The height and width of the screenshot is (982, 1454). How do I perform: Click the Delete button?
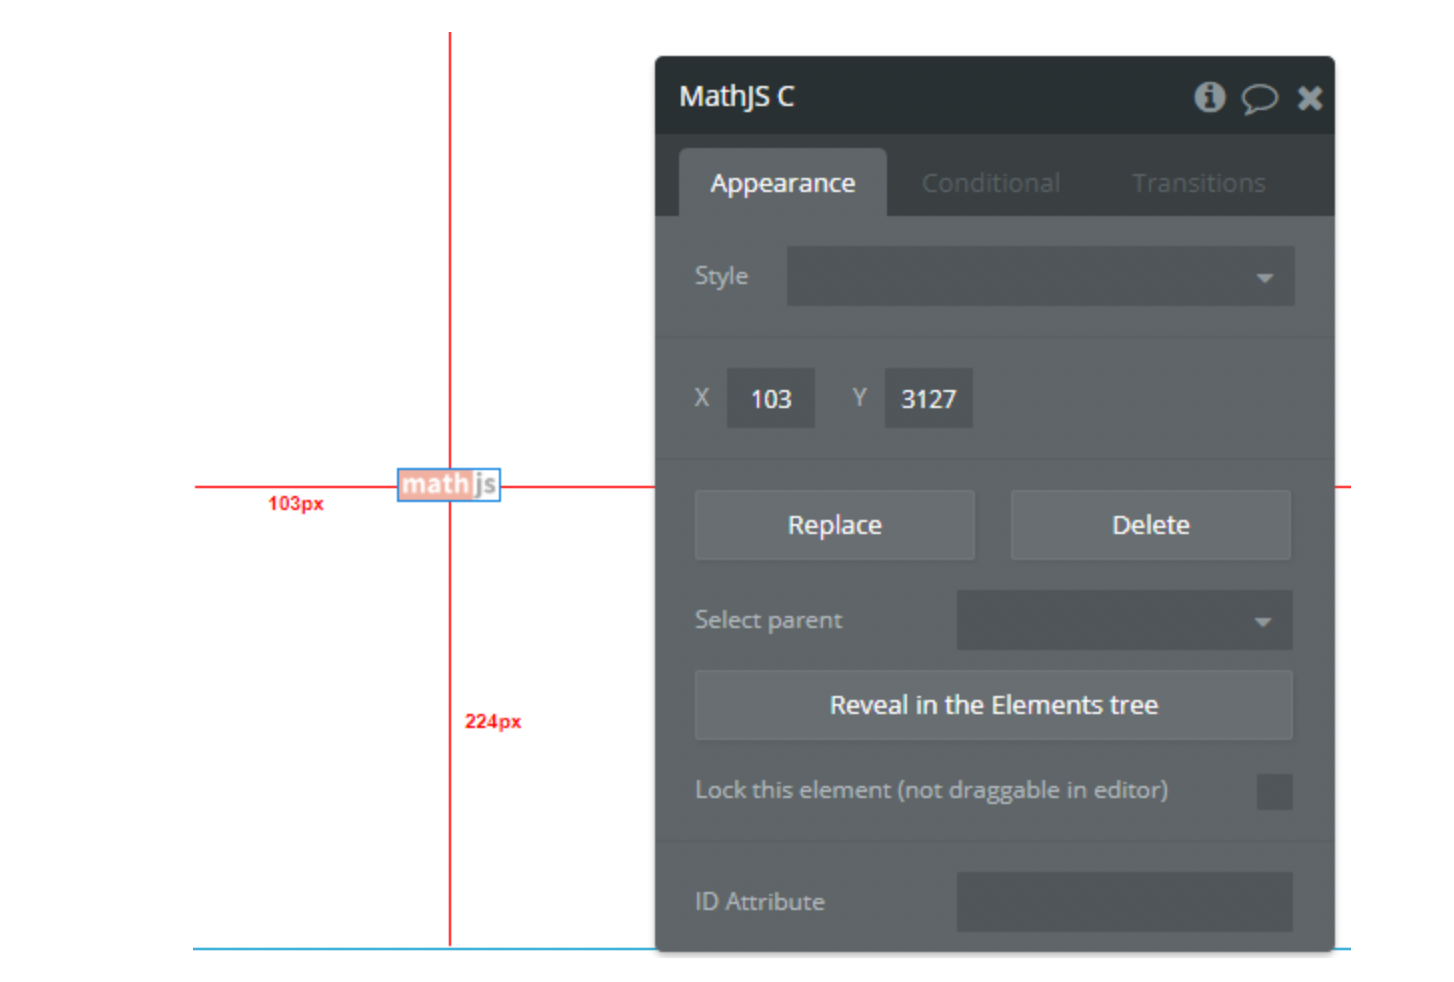(1151, 525)
